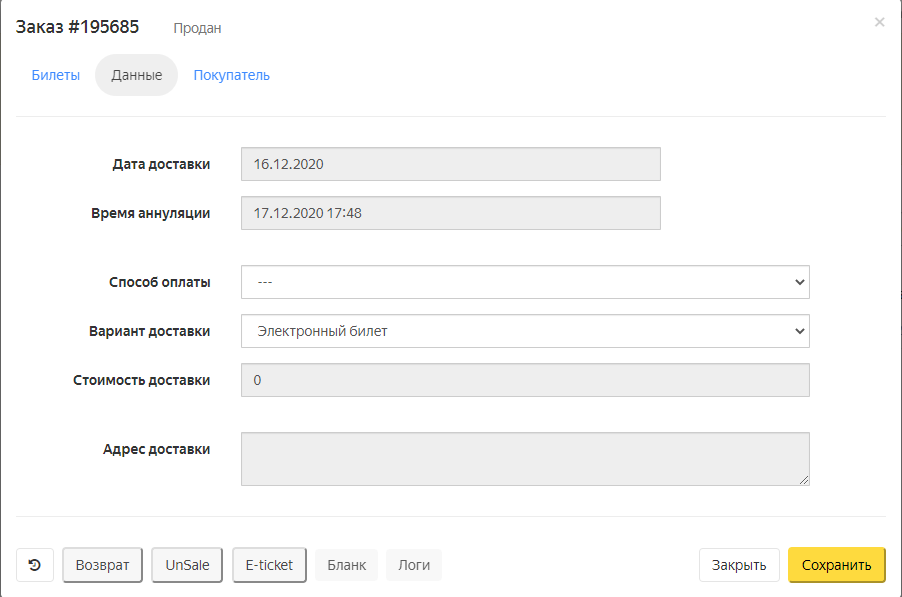Viewport: 902px width, 597px height.
Task: Open the Вариант доставки dropdown
Action: click(525, 331)
